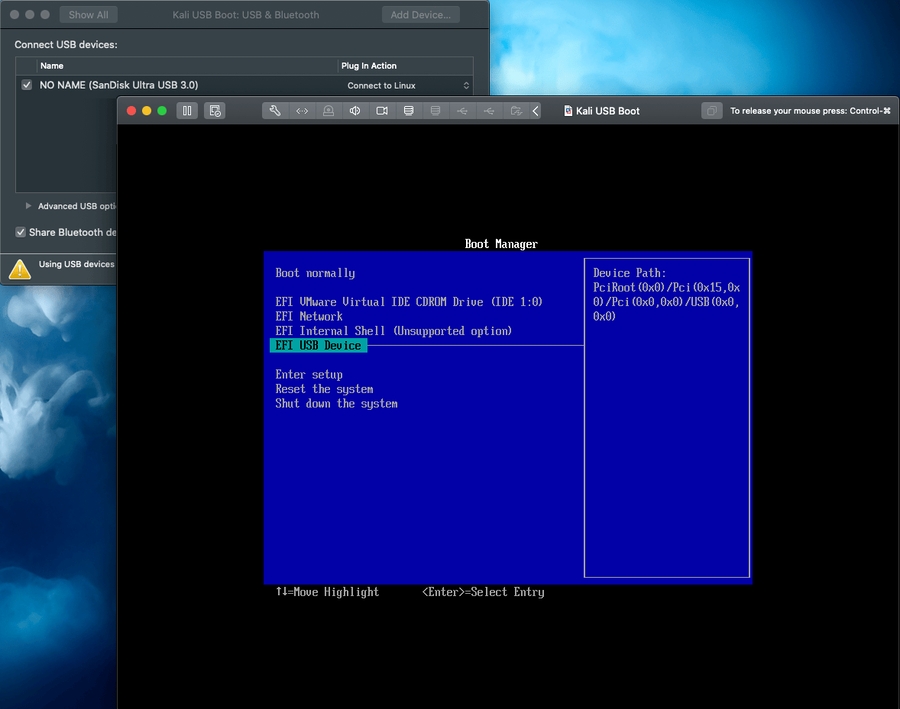Select the EFI USB Device entry

[318, 345]
